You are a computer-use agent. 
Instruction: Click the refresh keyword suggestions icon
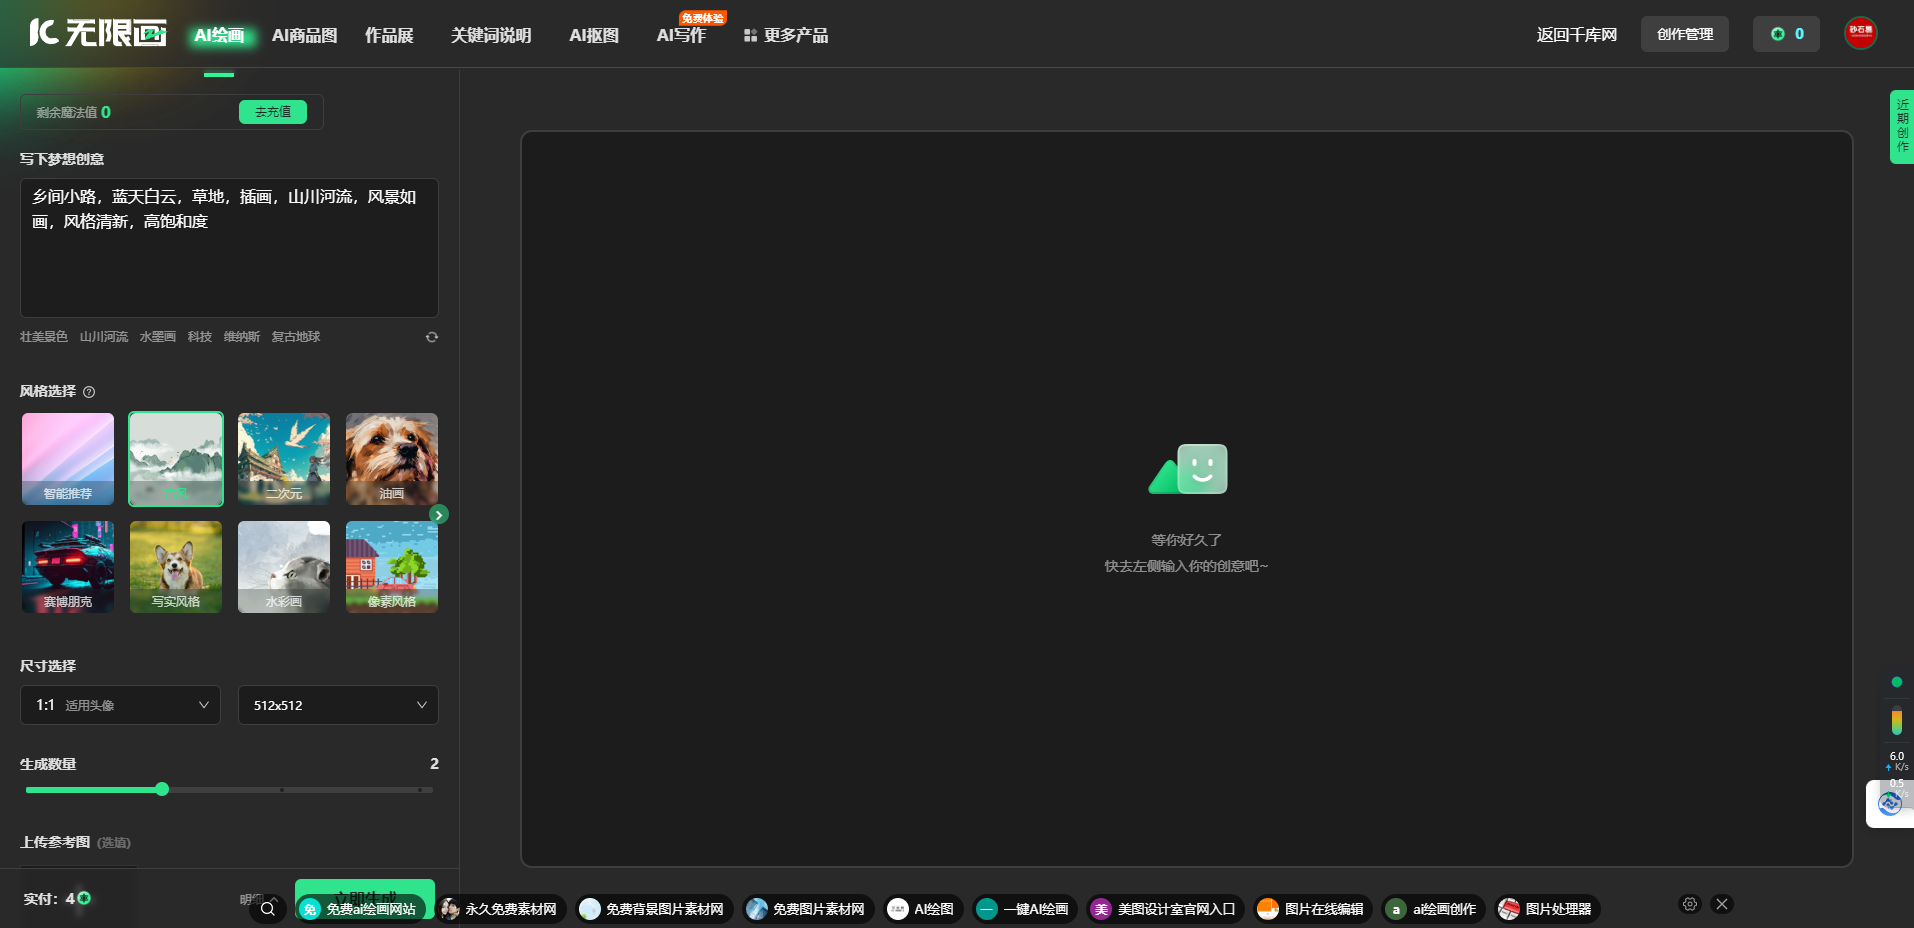point(432,337)
